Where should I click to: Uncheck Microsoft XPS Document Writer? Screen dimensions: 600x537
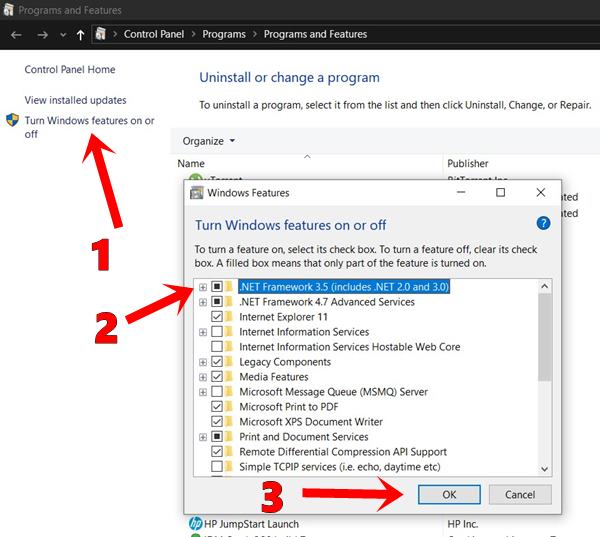pos(217,421)
